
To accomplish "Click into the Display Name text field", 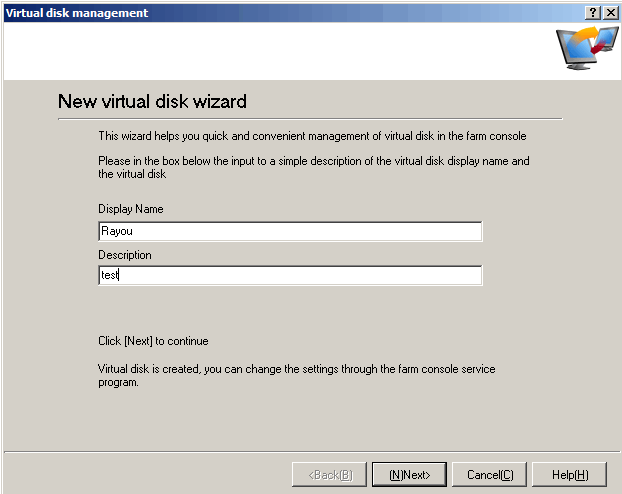I will pyautogui.click(x=290, y=231).
